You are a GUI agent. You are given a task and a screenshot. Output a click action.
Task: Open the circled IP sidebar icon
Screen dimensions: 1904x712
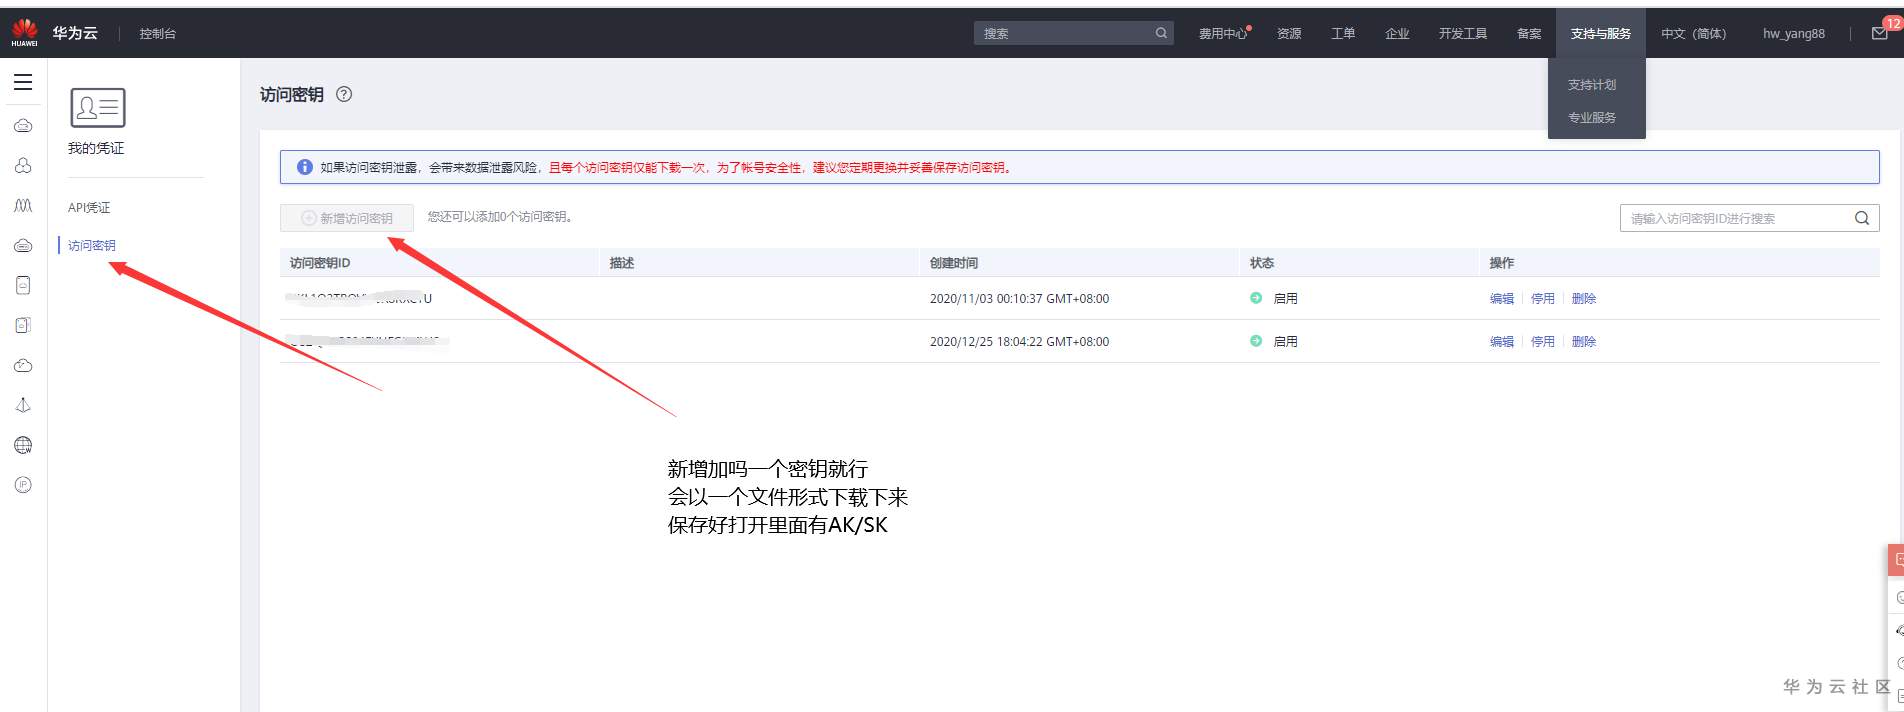pyautogui.click(x=23, y=485)
